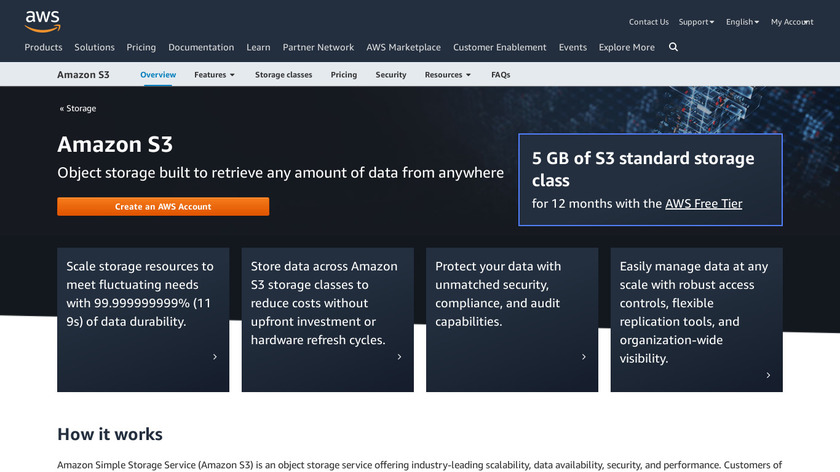Click the How it works heading
The image size is (840, 472).
110,434
